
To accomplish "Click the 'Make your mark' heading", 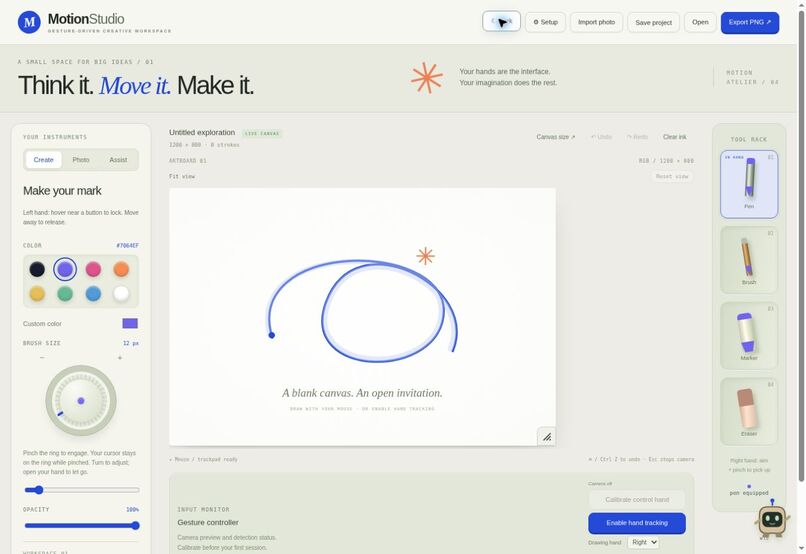I will coord(62,191).
